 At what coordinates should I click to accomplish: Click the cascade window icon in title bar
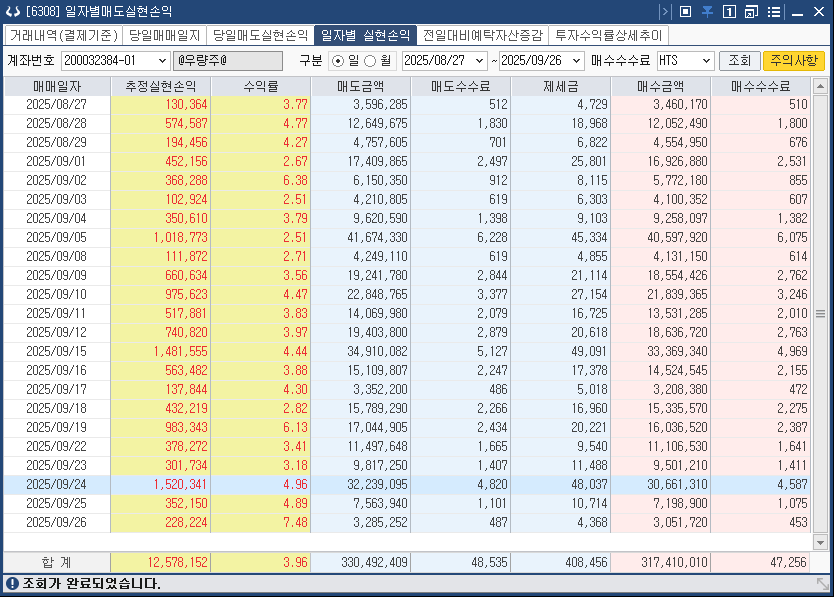tap(753, 11)
